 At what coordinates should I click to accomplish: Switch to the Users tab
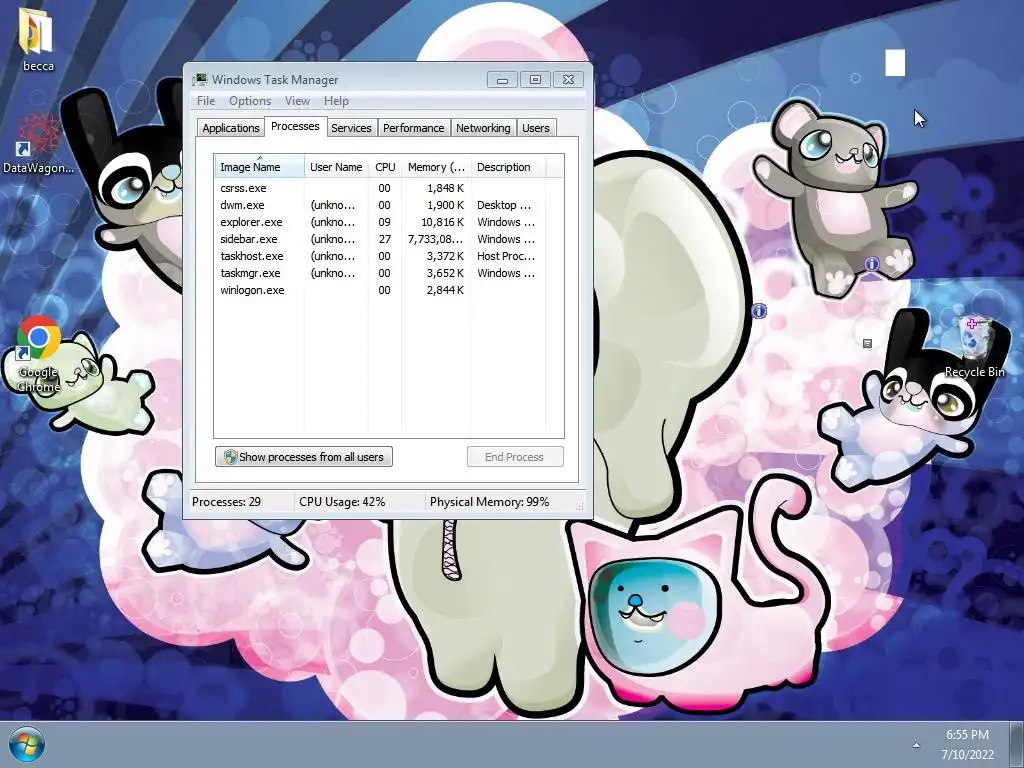(x=536, y=128)
